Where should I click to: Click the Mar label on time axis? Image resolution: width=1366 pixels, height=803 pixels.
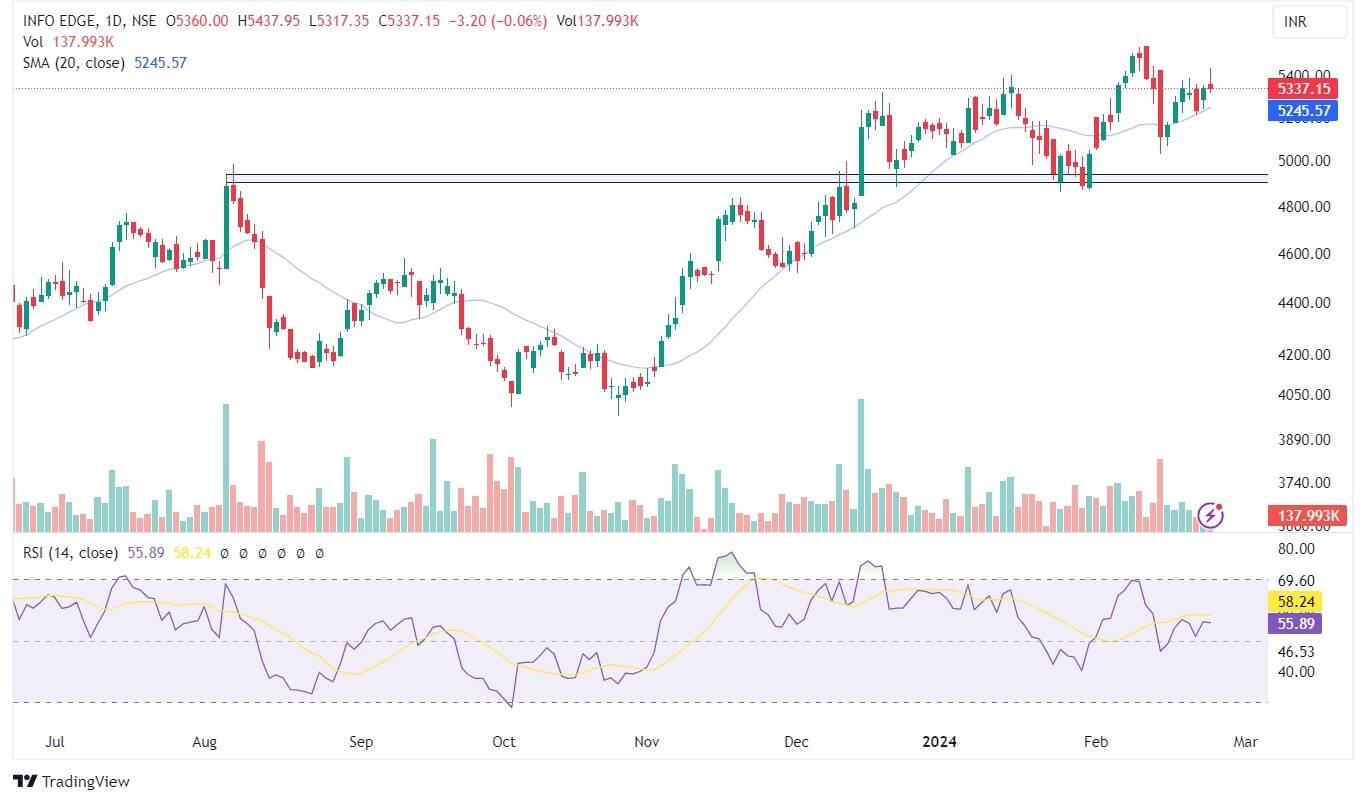1245,742
